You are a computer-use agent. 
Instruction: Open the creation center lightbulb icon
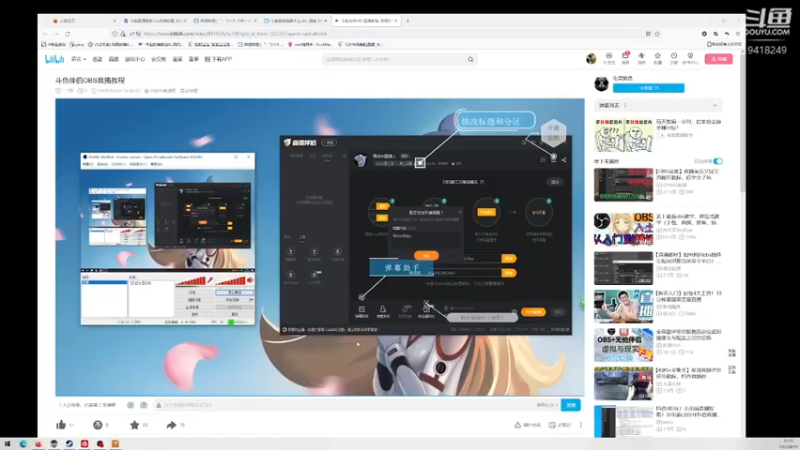point(690,58)
